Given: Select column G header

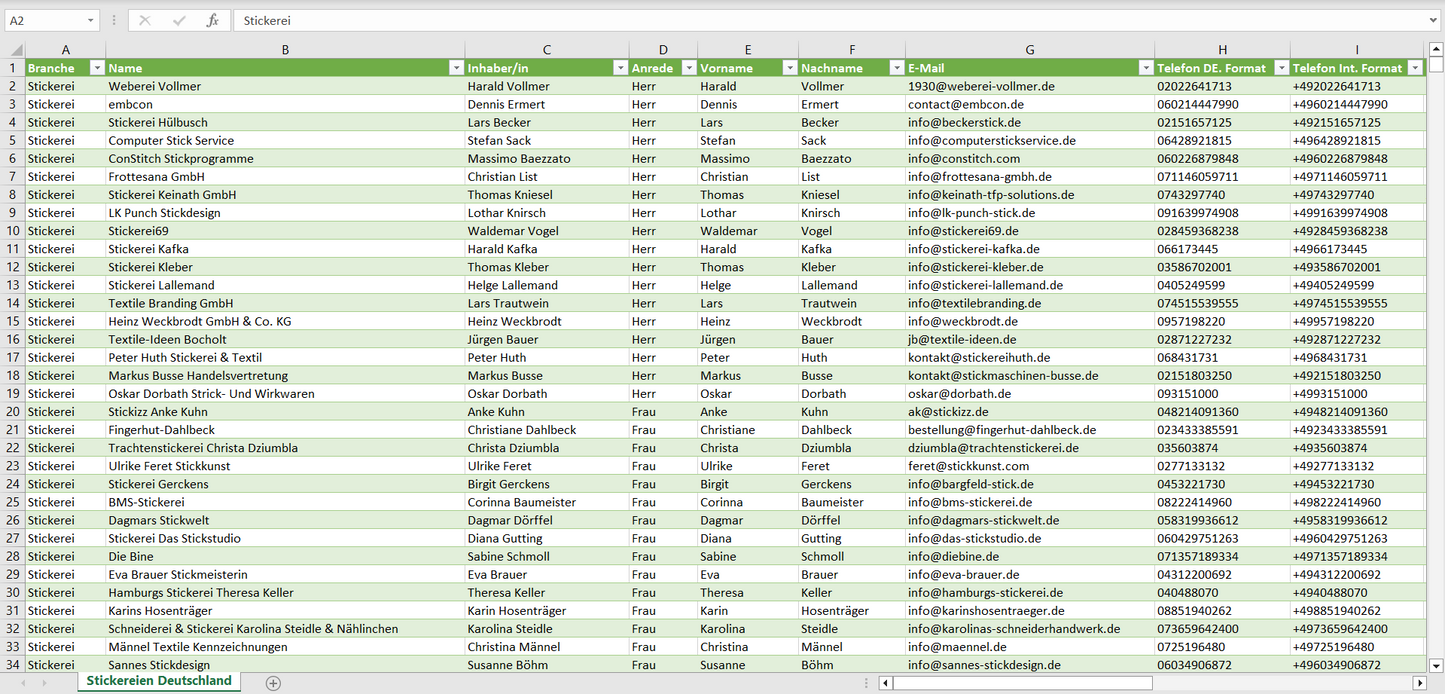Looking at the screenshot, I should [1029, 50].
